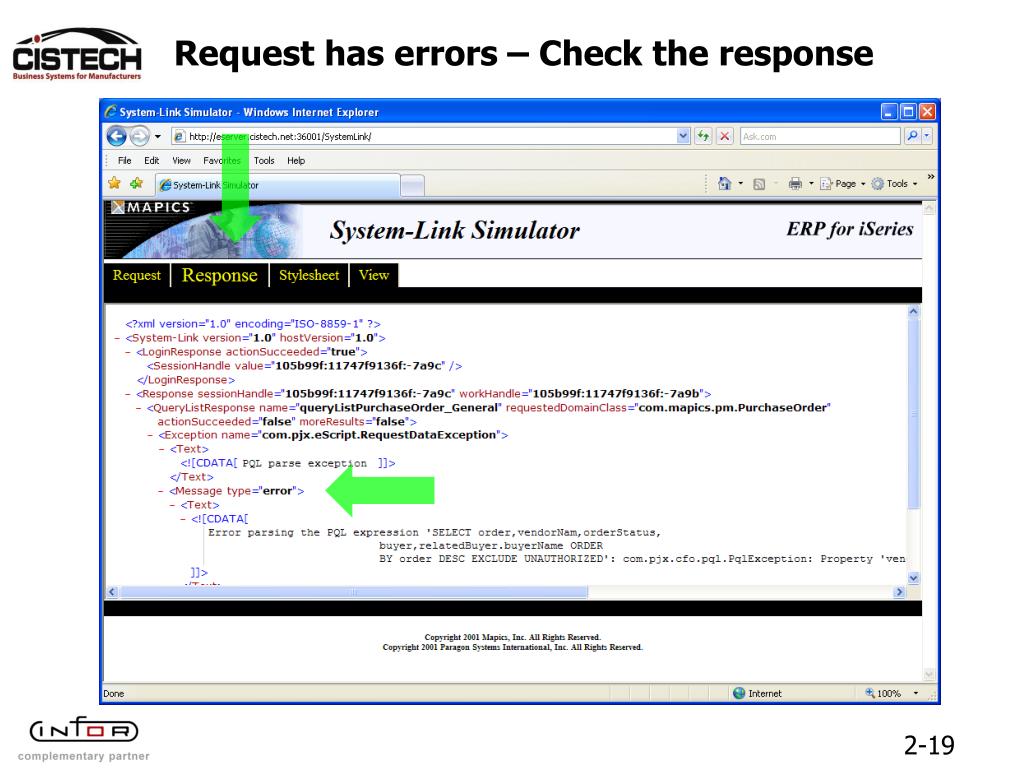Image resolution: width=1024 pixels, height=768 pixels.
Task: Open the search provider dropdown arrow
Action: coord(927,136)
